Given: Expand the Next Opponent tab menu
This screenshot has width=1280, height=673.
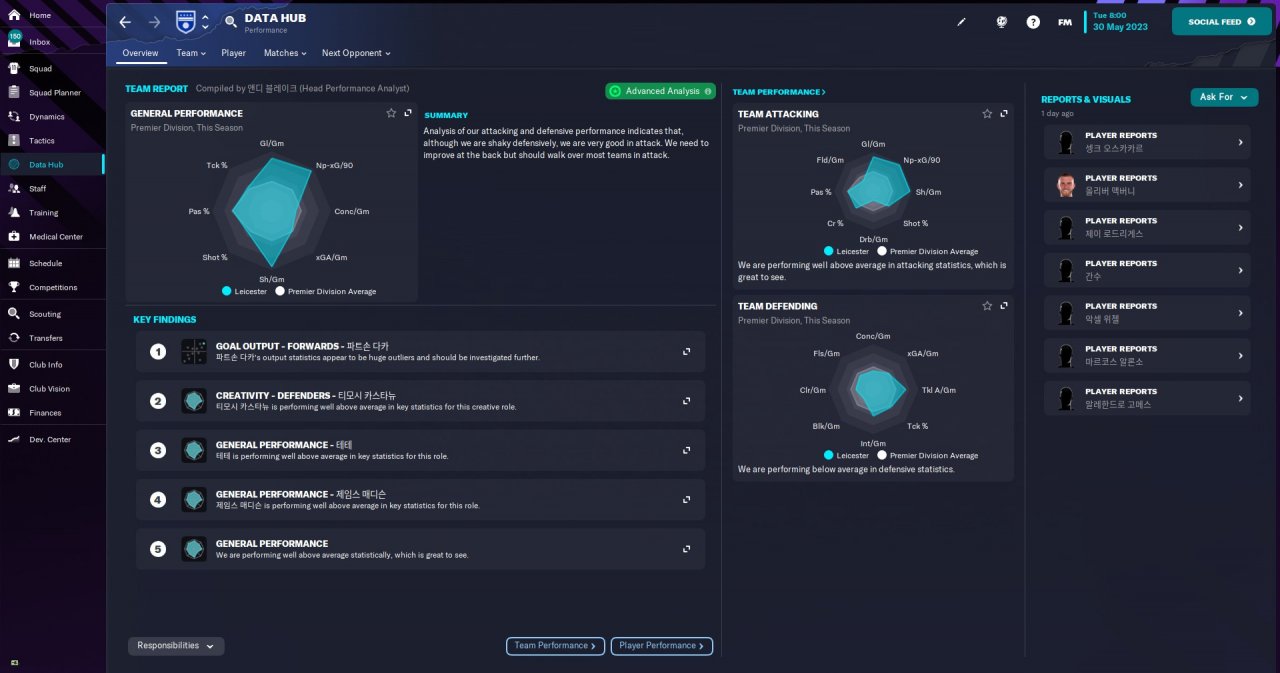Looking at the screenshot, I should point(356,53).
